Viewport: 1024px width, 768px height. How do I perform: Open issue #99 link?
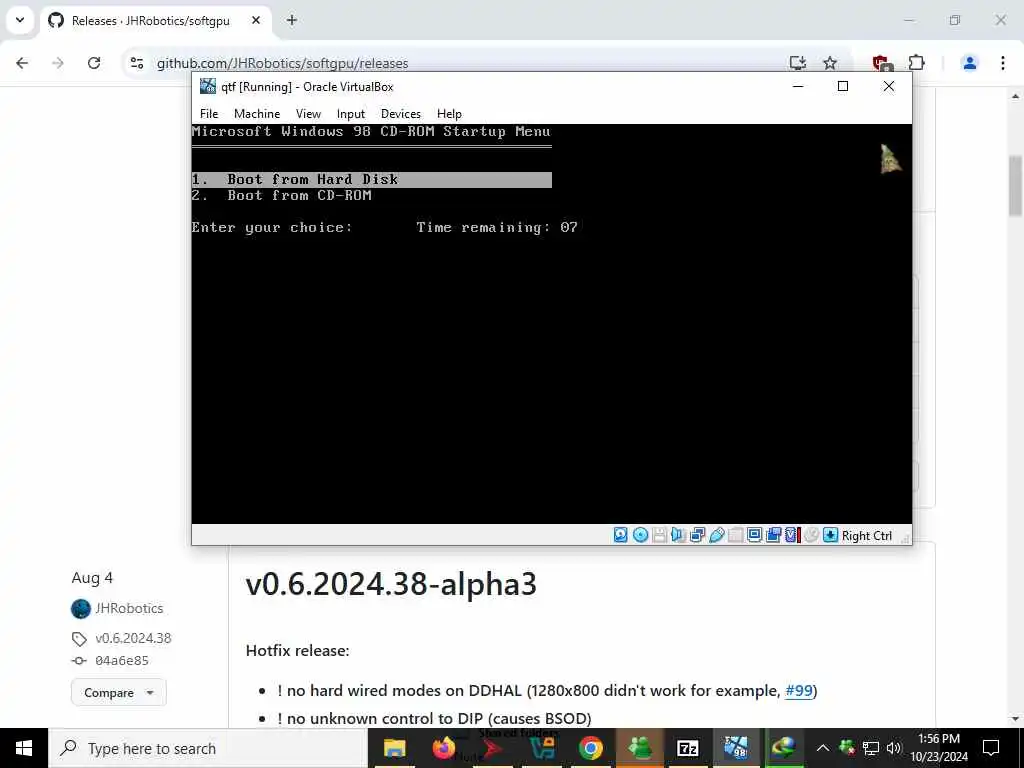click(x=799, y=691)
